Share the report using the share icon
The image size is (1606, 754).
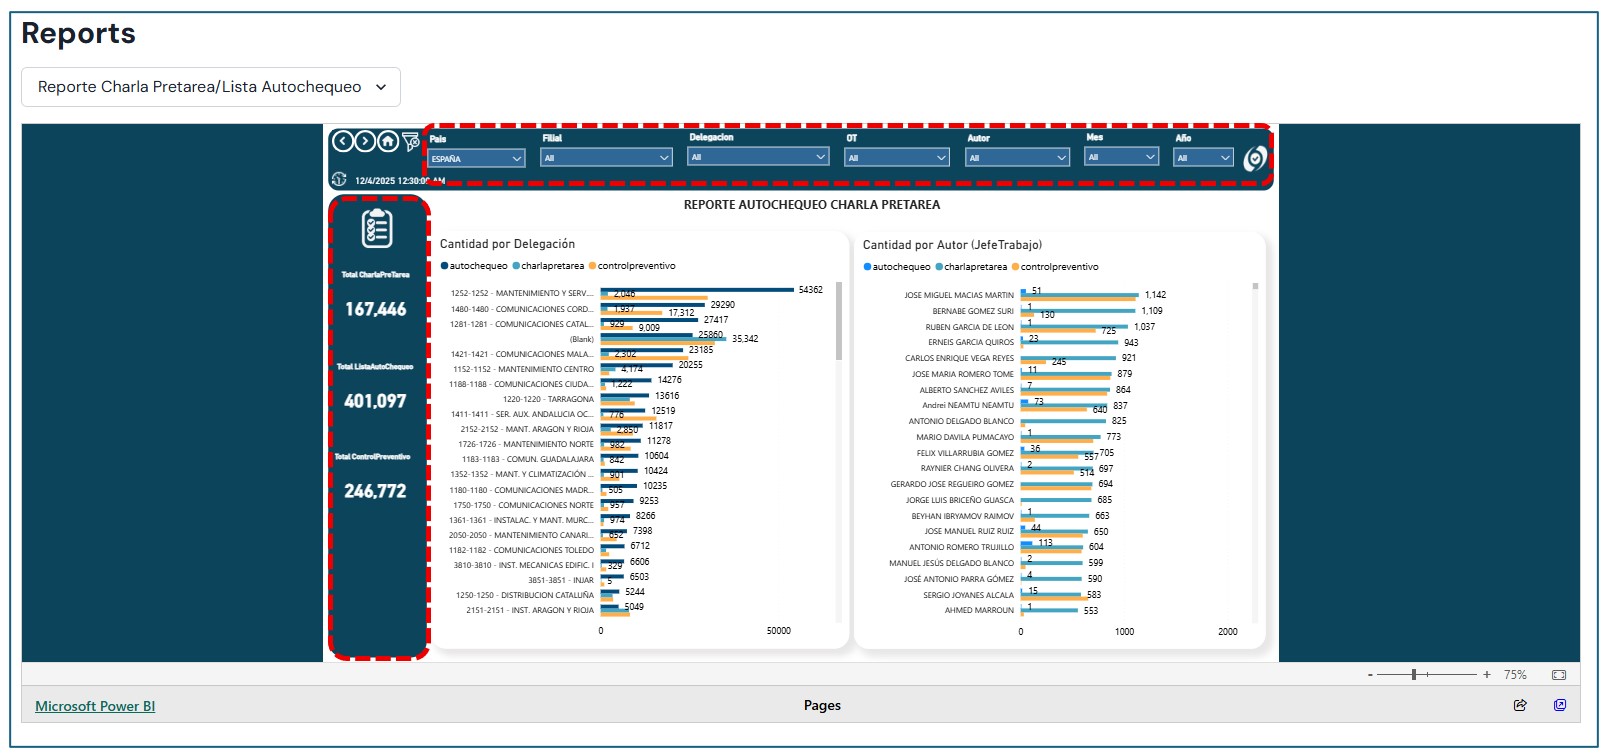tap(1520, 705)
